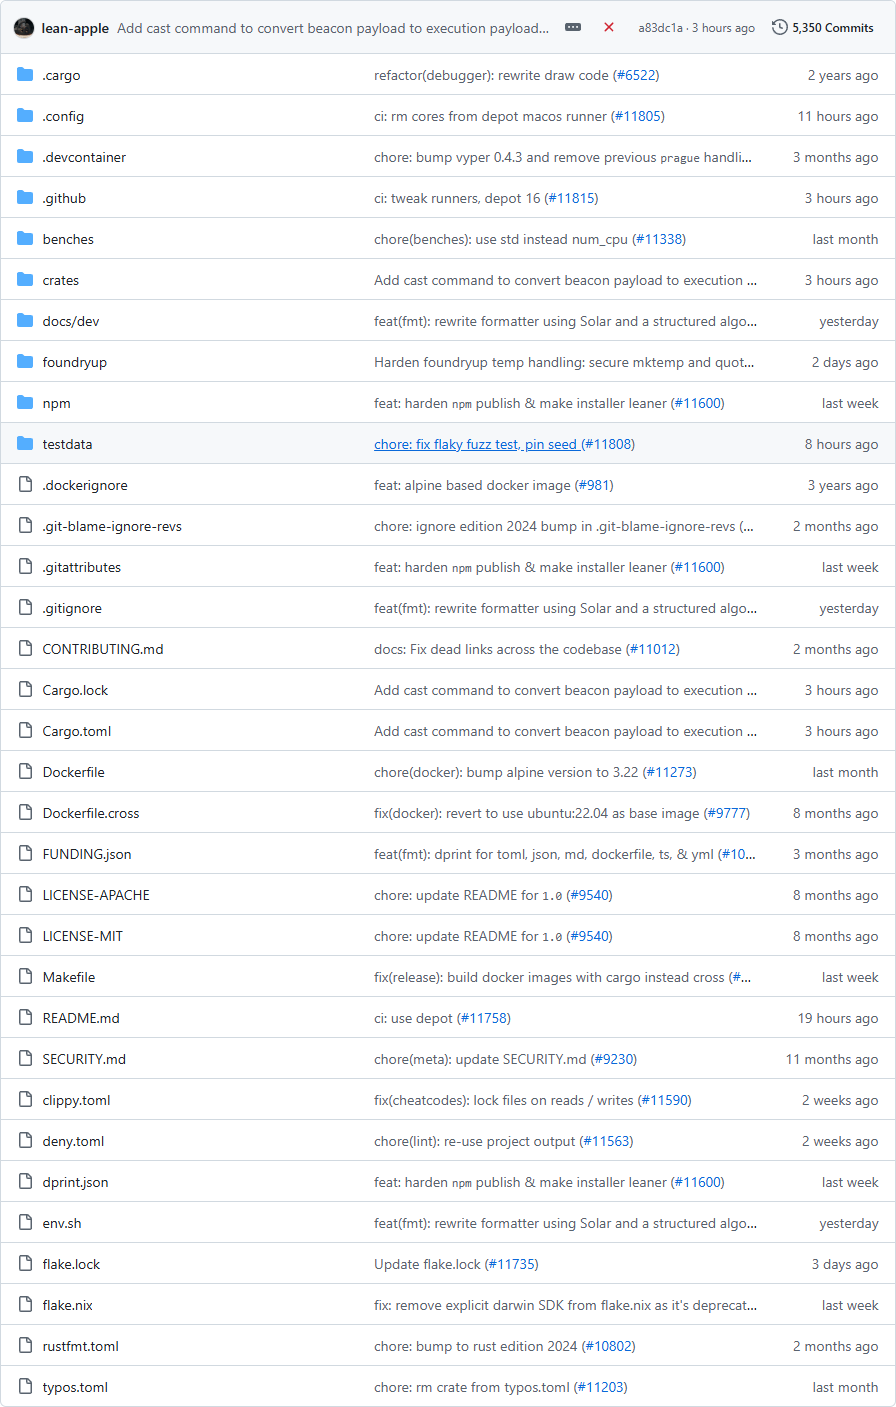Open pull request #11808 link
The width and height of the screenshot is (896, 1407).
tap(608, 444)
